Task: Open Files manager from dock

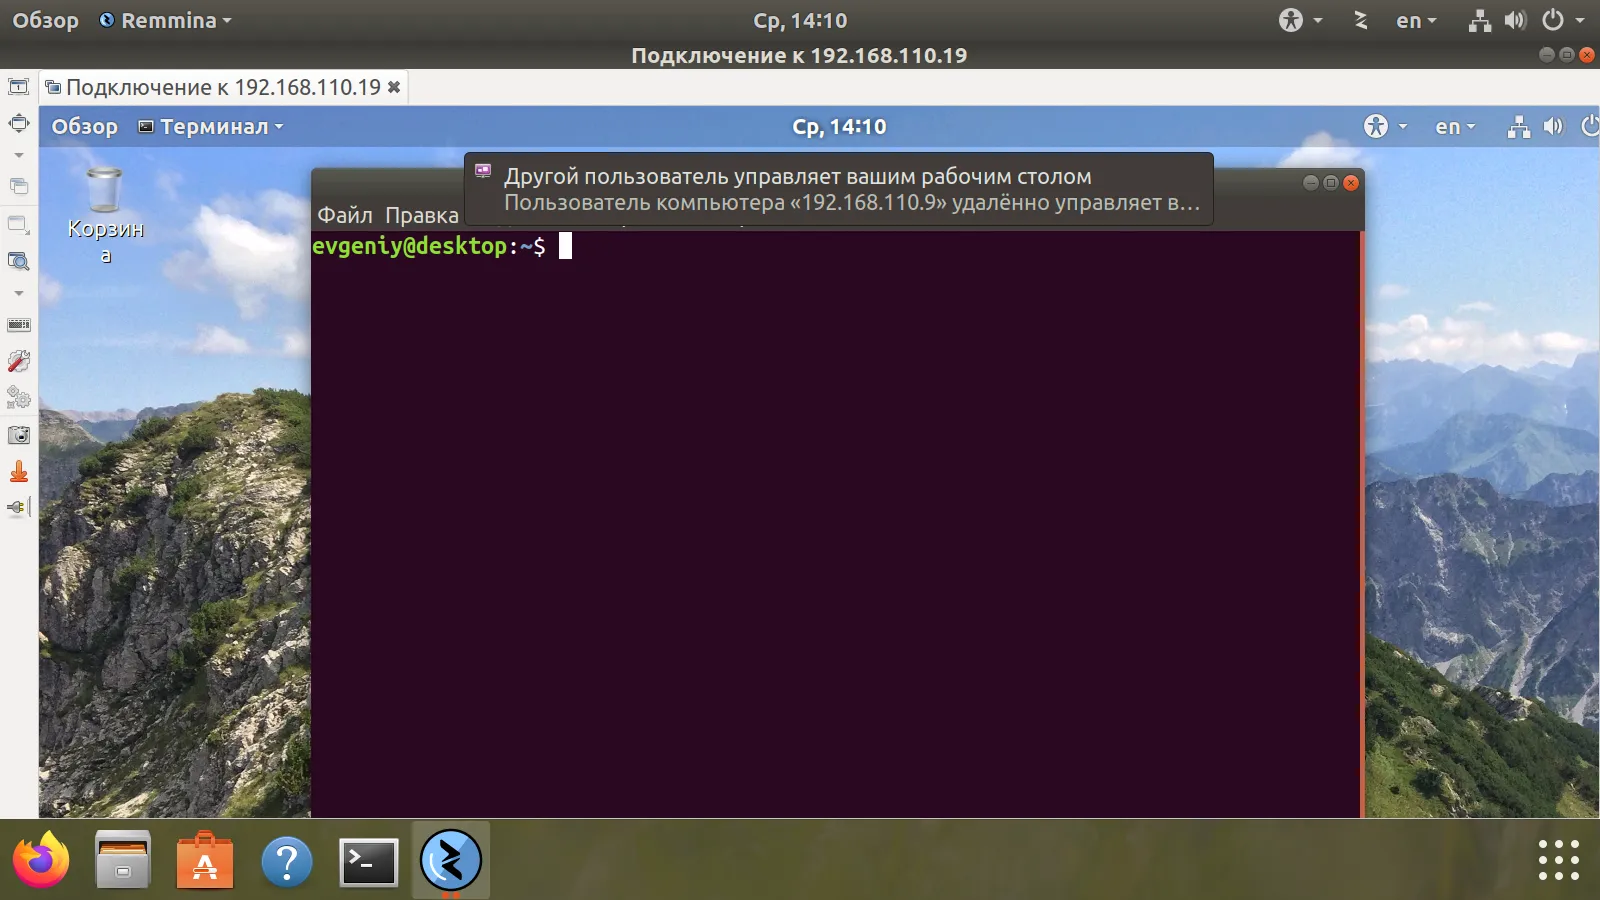Action: [x=123, y=860]
